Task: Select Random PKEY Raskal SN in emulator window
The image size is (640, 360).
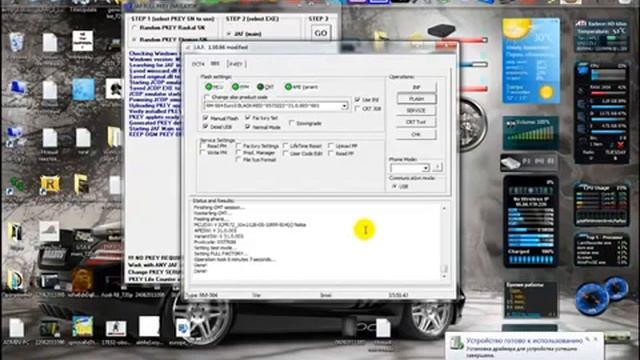Action: coord(134,28)
